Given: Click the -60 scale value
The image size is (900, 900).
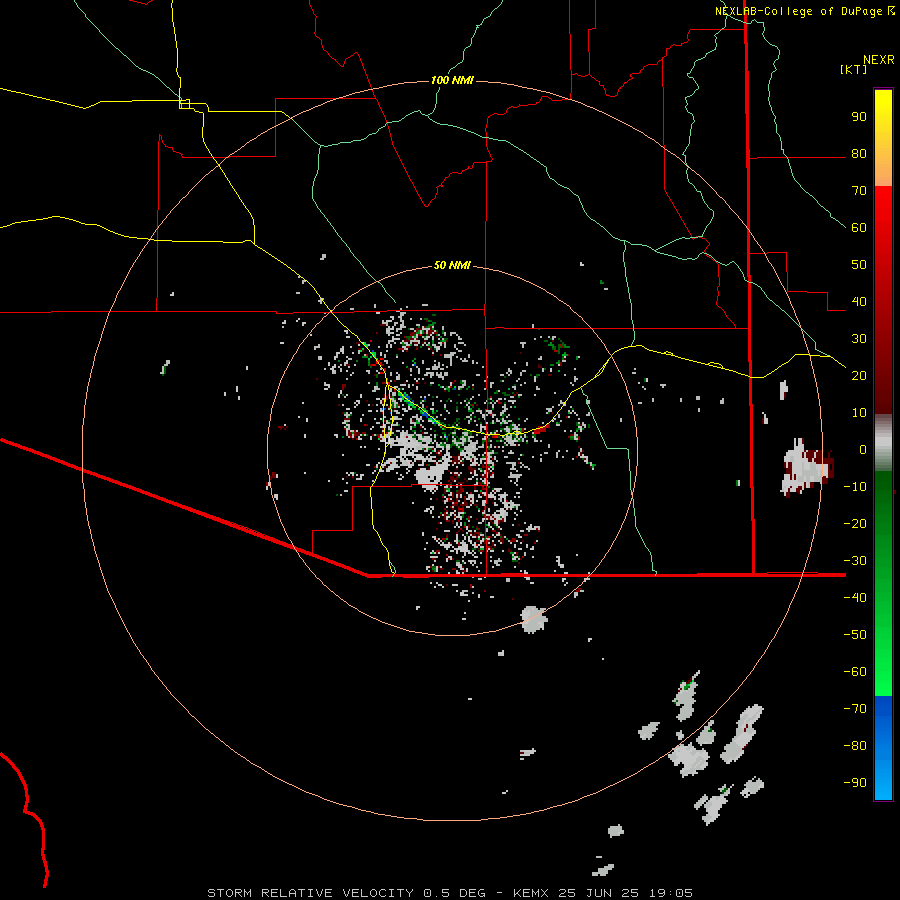Looking at the screenshot, I should [855, 672].
